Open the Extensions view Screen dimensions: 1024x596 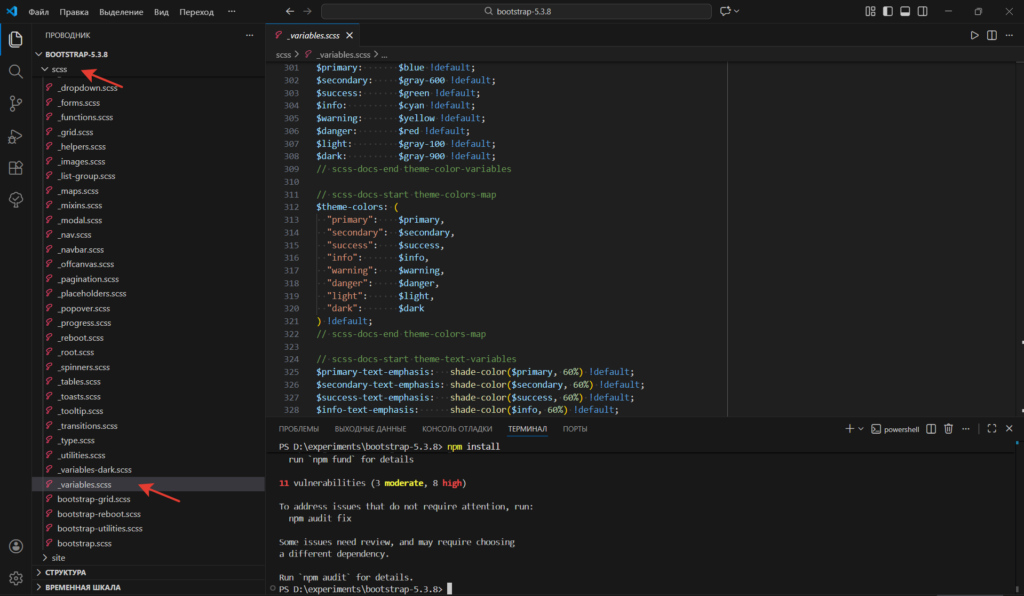point(15,167)
